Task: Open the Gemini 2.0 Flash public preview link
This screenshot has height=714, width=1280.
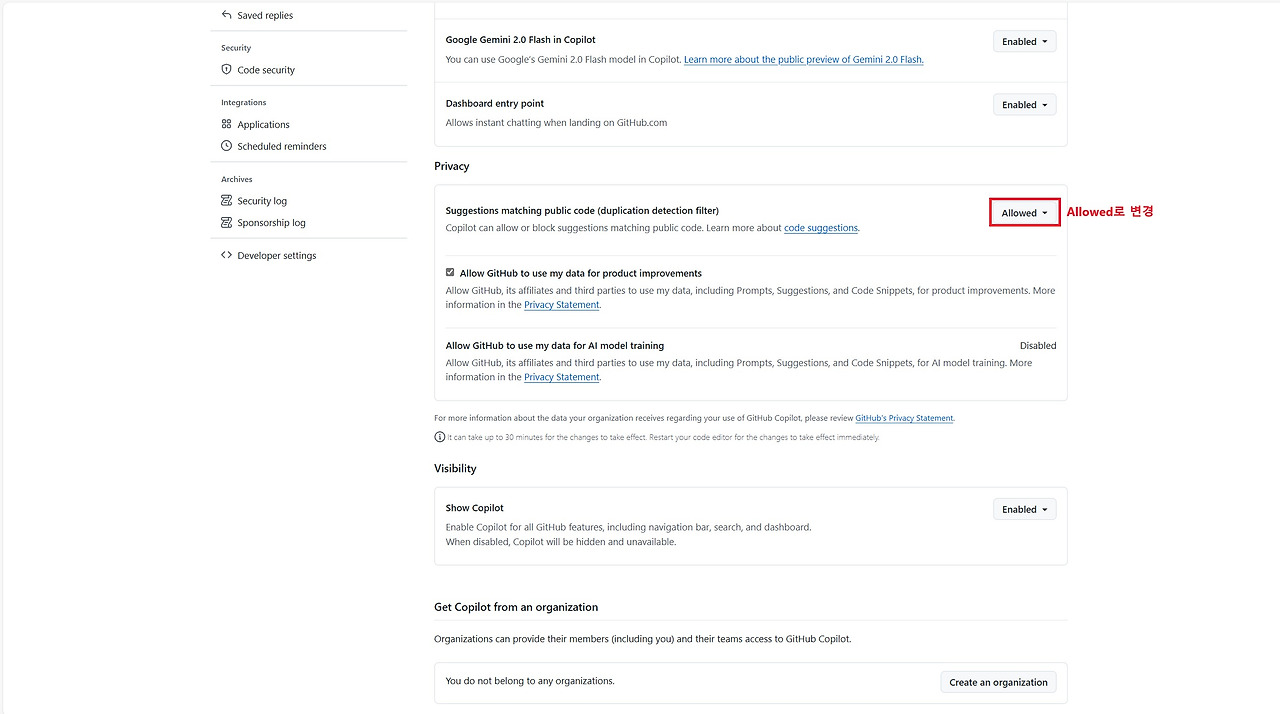Action: [x=803, y=59]
